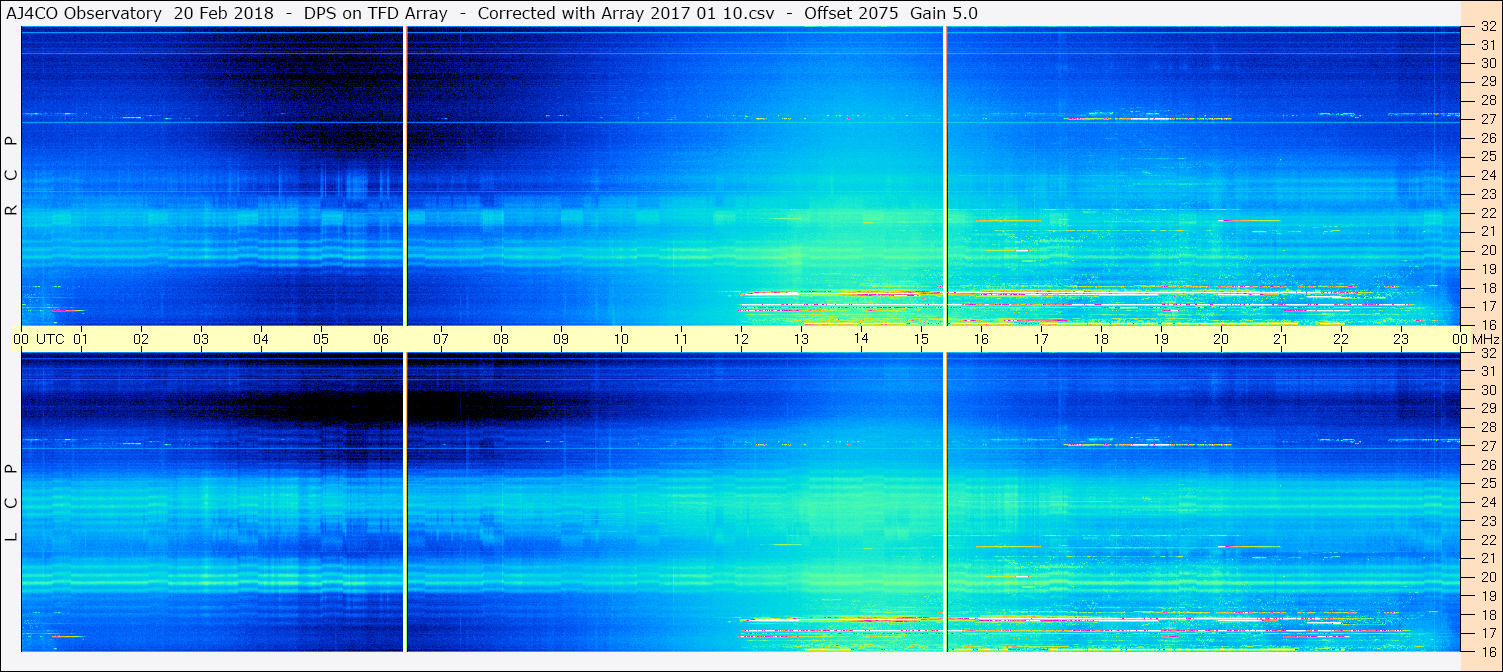Click the white vertical marker in LCP panel near 15 UTC
This screenshot has height=672, width=1503.
click(945, 502)
